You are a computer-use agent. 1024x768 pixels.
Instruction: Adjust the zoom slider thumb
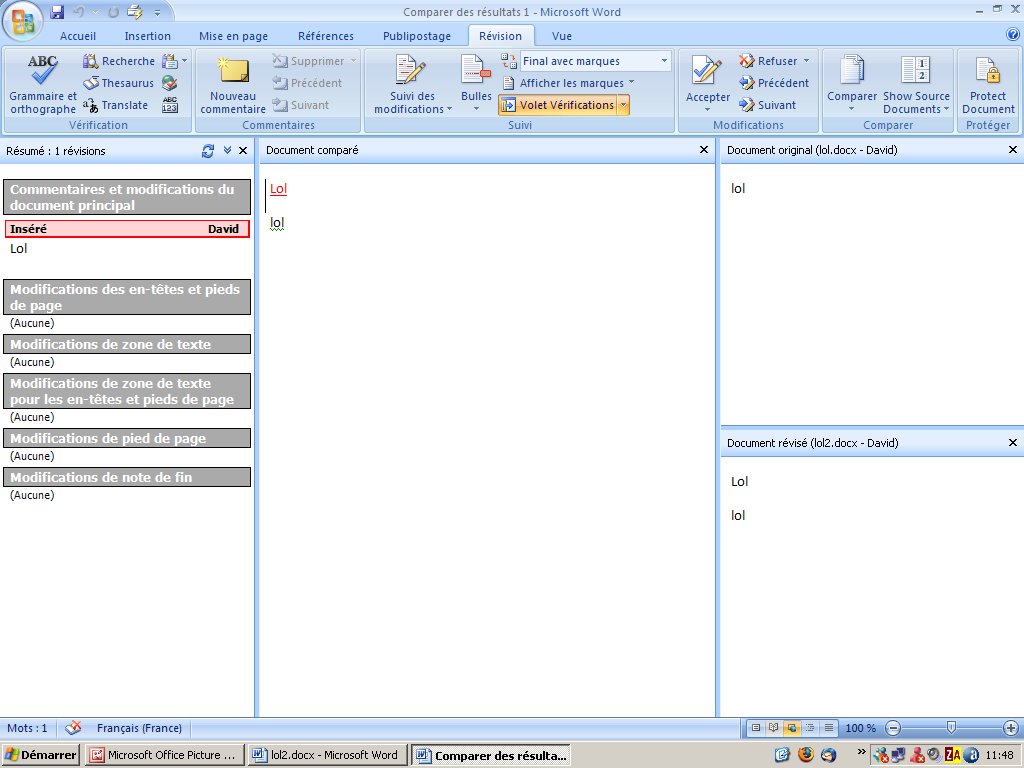(952, 728)
